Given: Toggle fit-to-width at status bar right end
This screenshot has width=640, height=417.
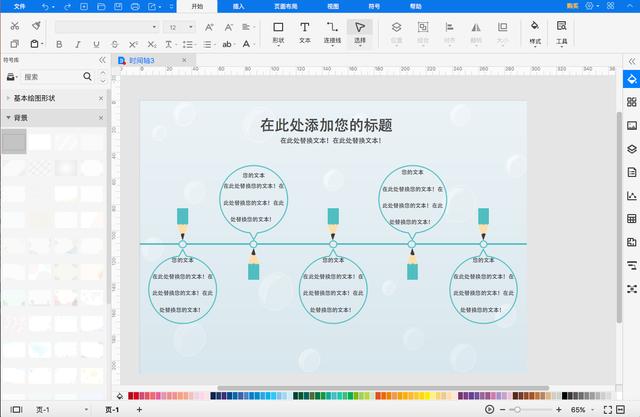Looking at the screenshot, I should [620, 409].
